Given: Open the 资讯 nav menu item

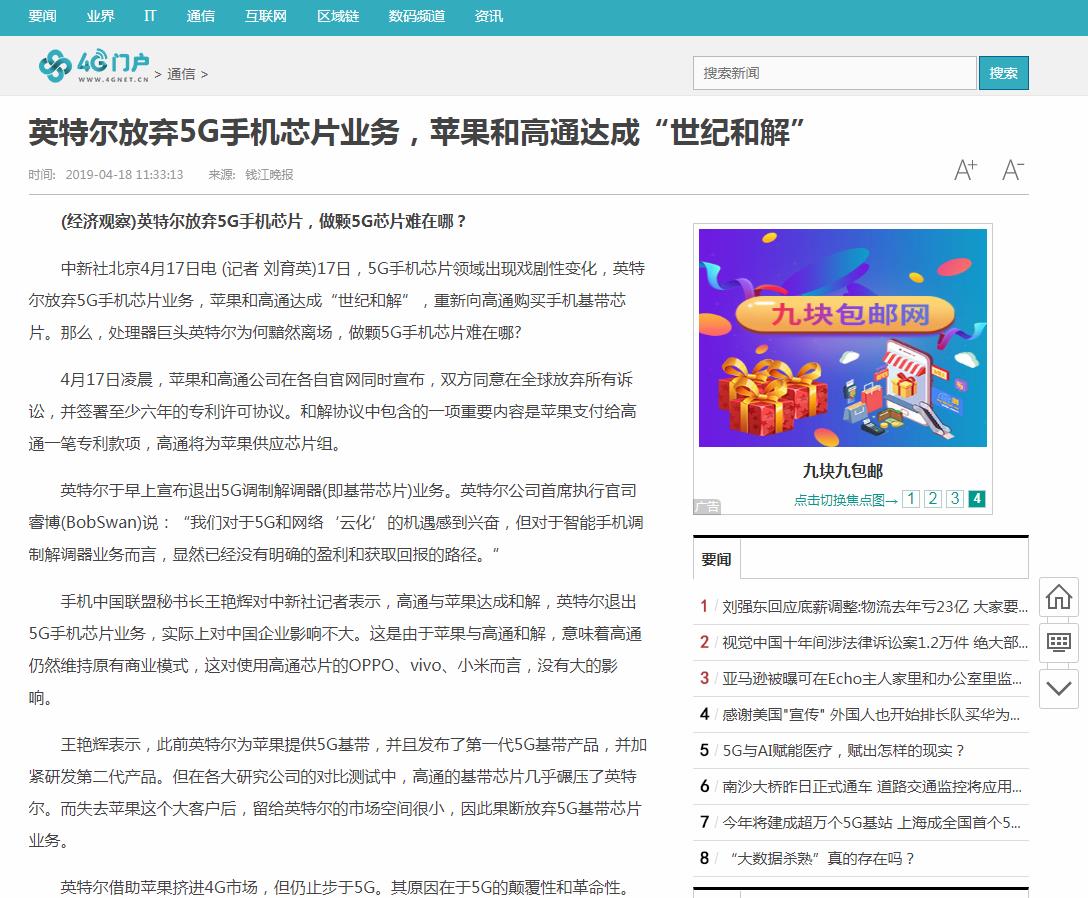Looking at the screenshot, I should click(x=488, y=16).
